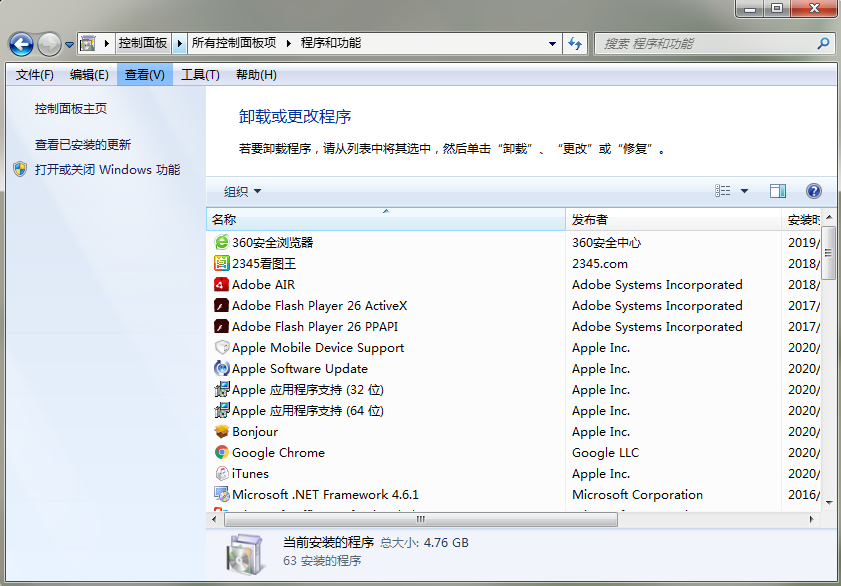Click the Apple Software Update icon
The width and height of the screenshot is (841, 586).
tap(222, 368)
